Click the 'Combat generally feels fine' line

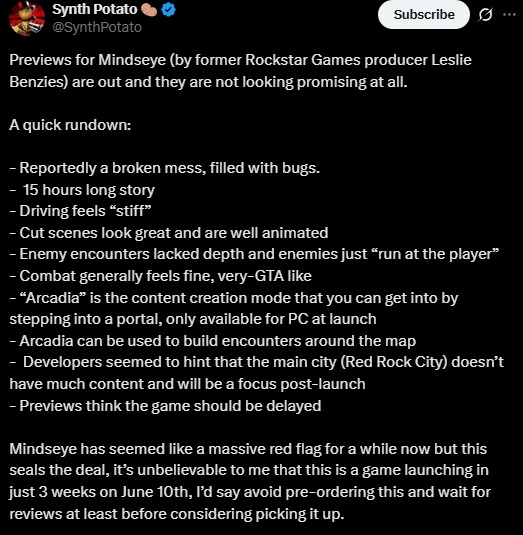160,276
